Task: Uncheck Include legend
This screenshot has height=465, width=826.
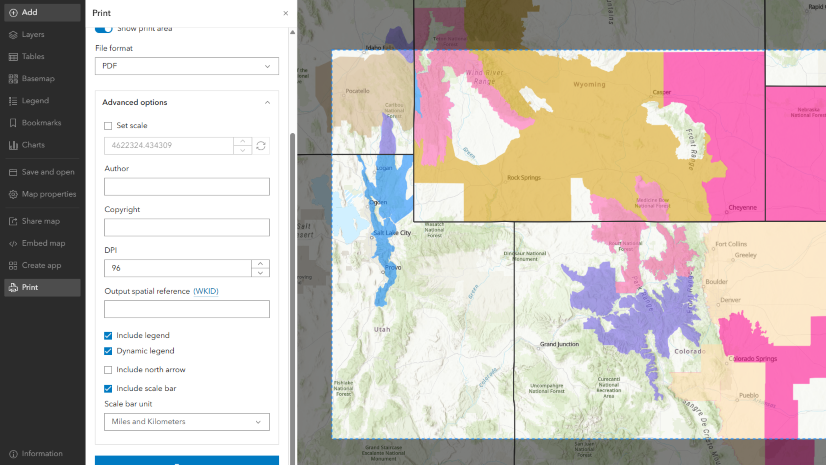Action: [x=108, y=335]
